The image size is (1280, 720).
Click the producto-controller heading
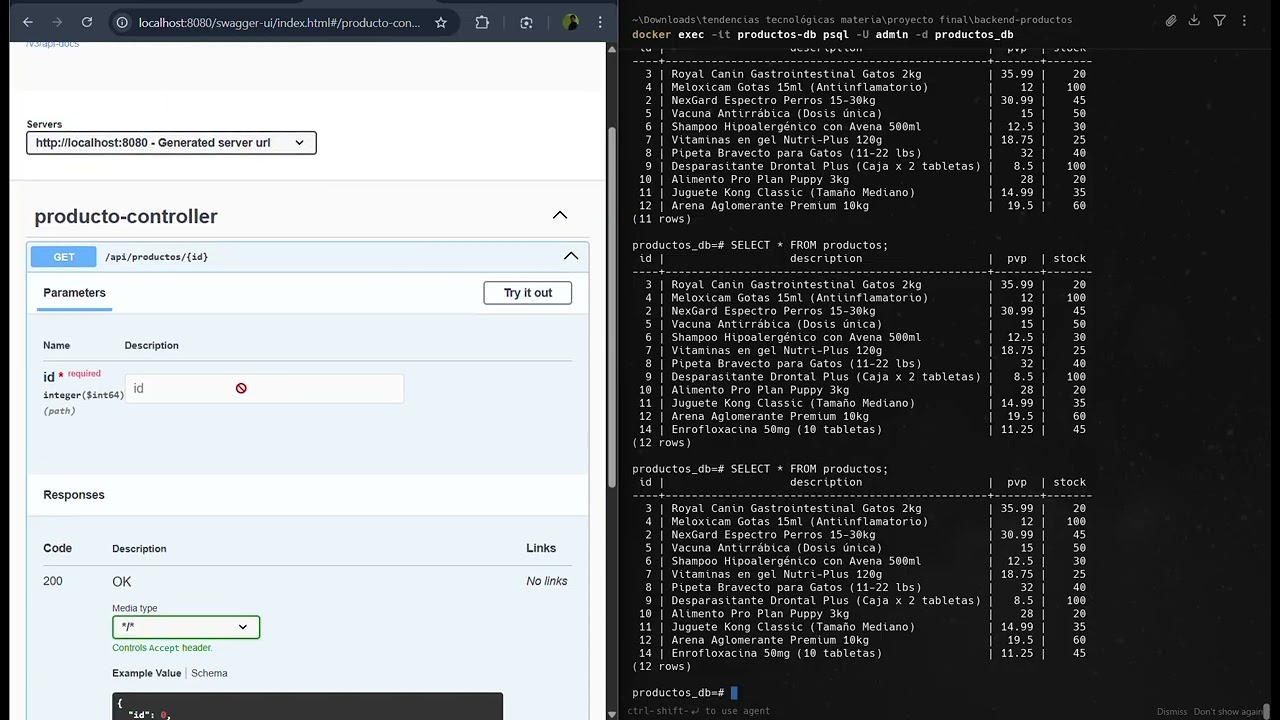click(x=126, y=216)
